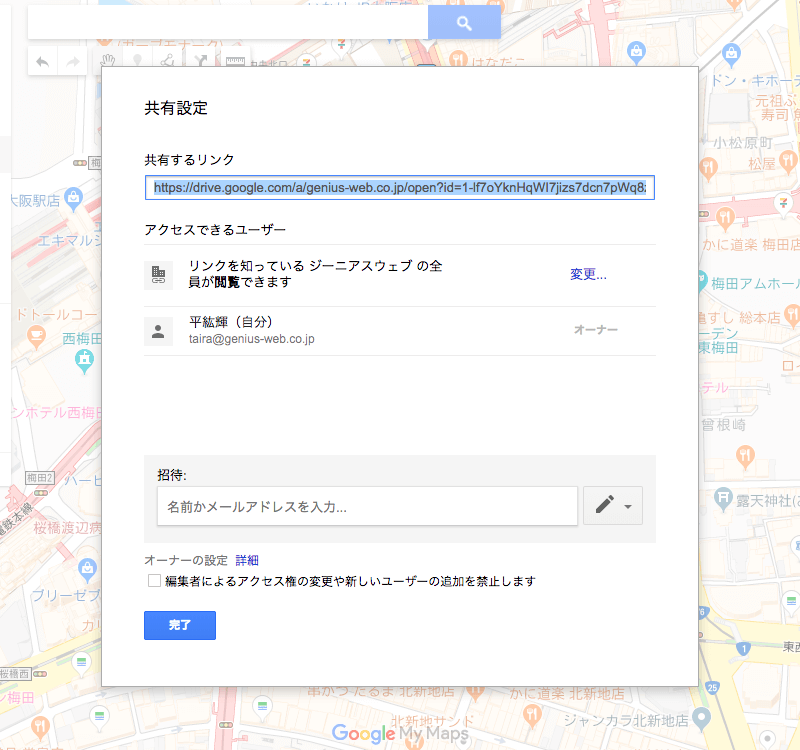Enable 編集者によるアクセス権の変更 restriction checkbox

(154, 581)
